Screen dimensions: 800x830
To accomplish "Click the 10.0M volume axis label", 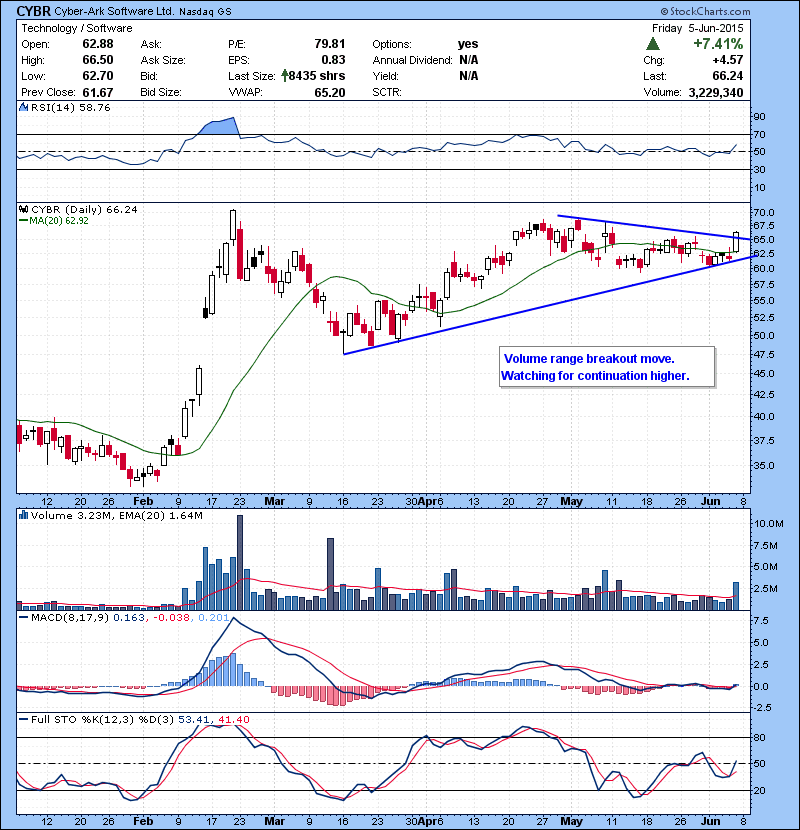I will click(x=769, y=524).
